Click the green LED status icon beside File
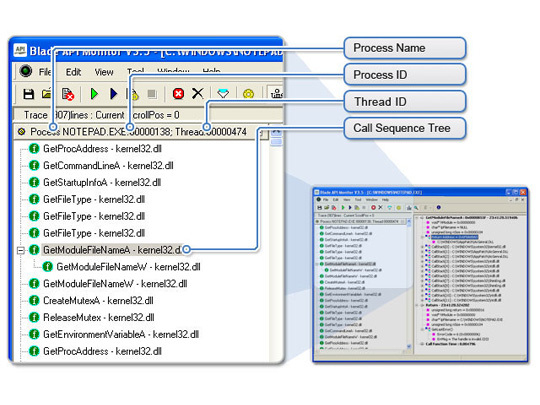This screenshot has height=405, width=540. click(26, 71)
